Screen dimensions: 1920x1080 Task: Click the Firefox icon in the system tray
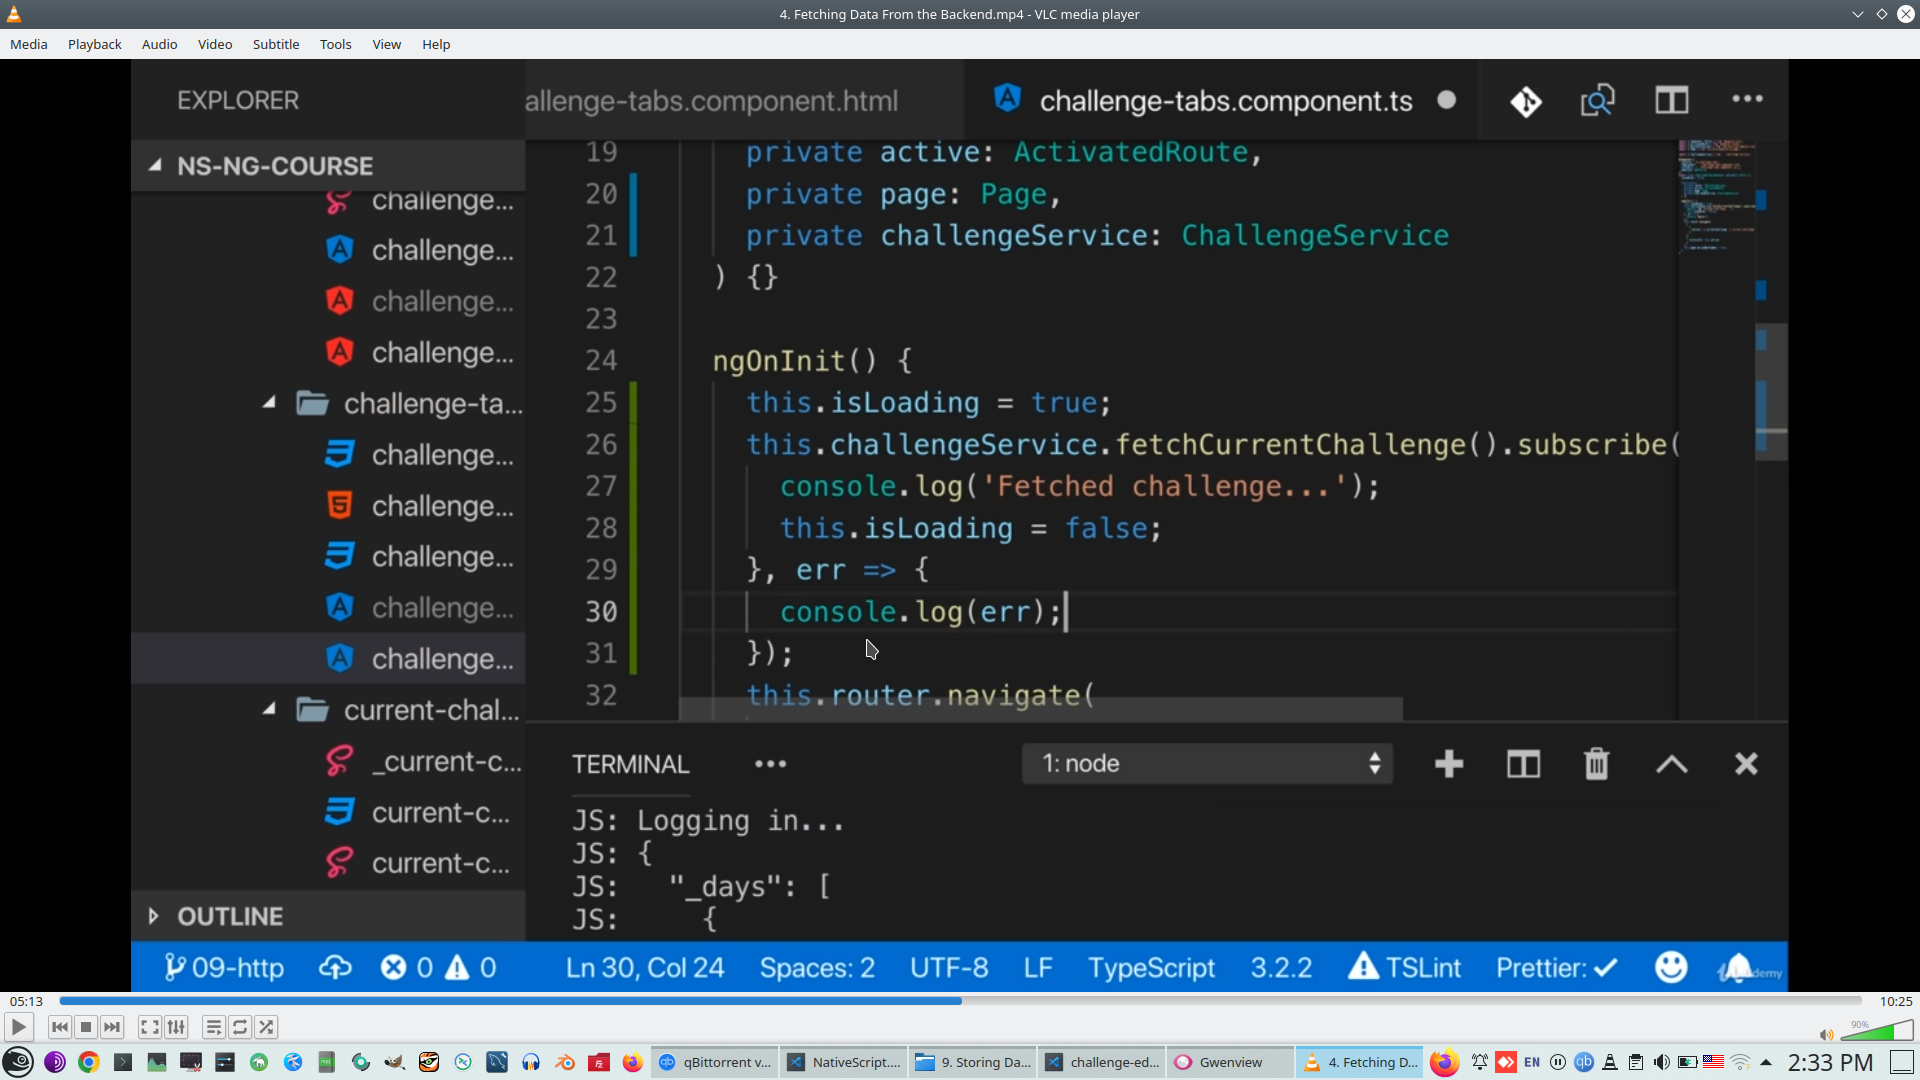click(x=1443, y=1062)
